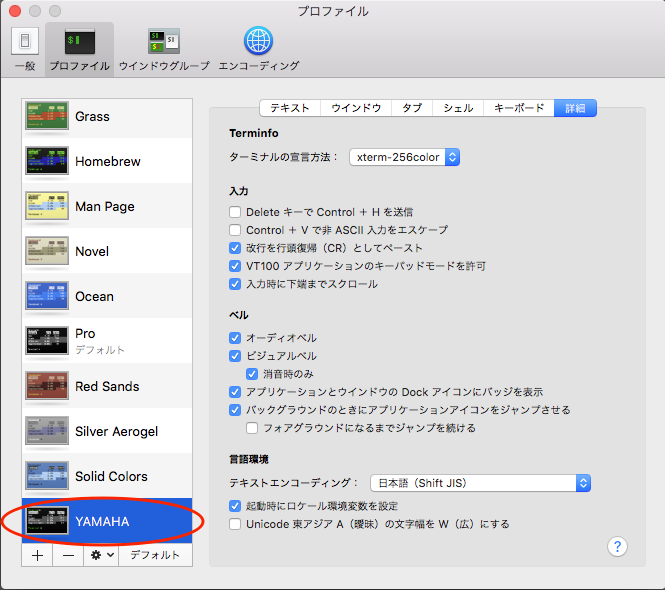Switch to the ウインドウ tab
This screenshot has height=590, width=665.
coord(356,108)
